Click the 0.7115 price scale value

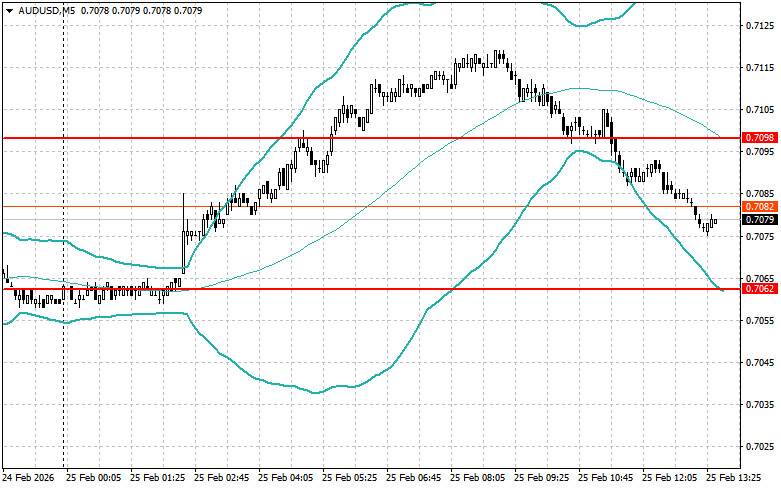click(760, 68)
